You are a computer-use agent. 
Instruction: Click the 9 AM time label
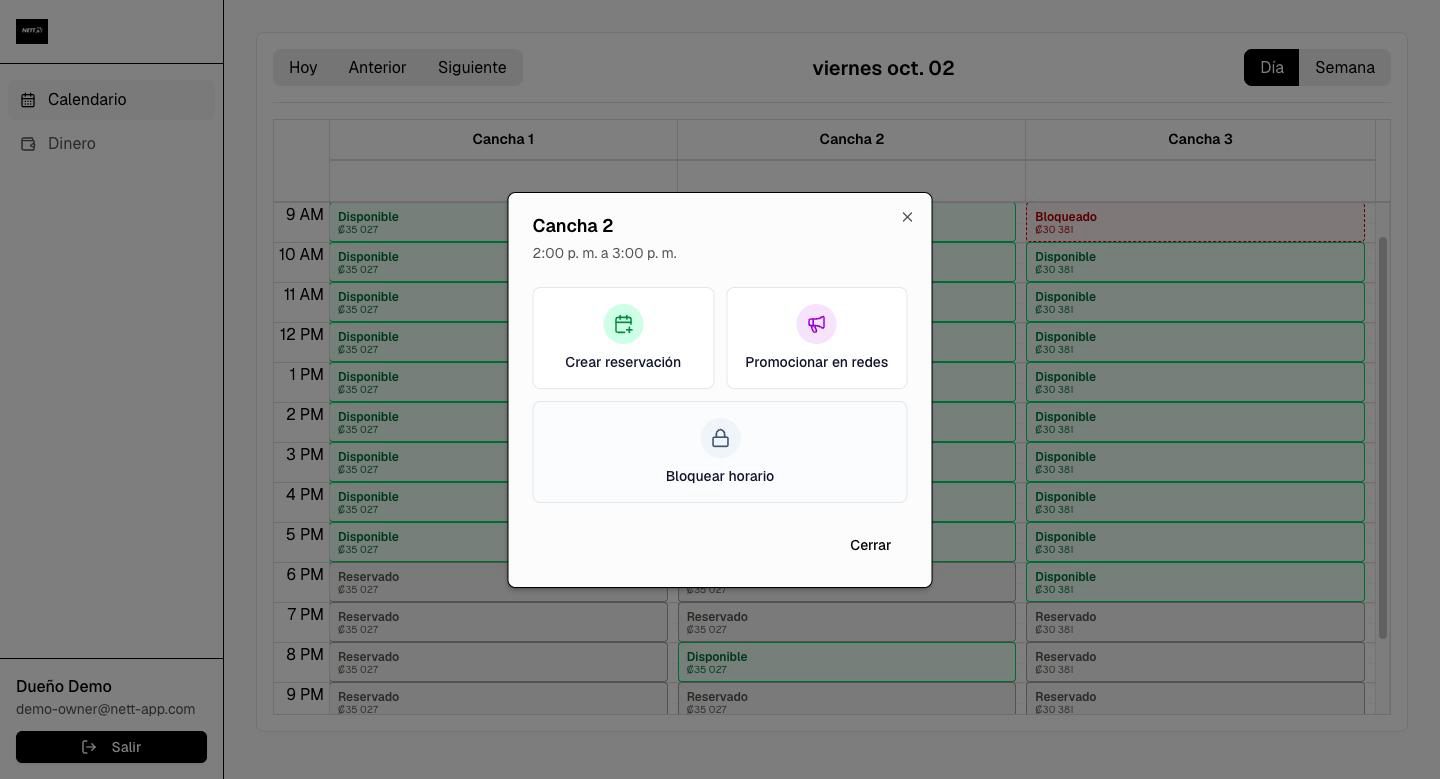304,215
